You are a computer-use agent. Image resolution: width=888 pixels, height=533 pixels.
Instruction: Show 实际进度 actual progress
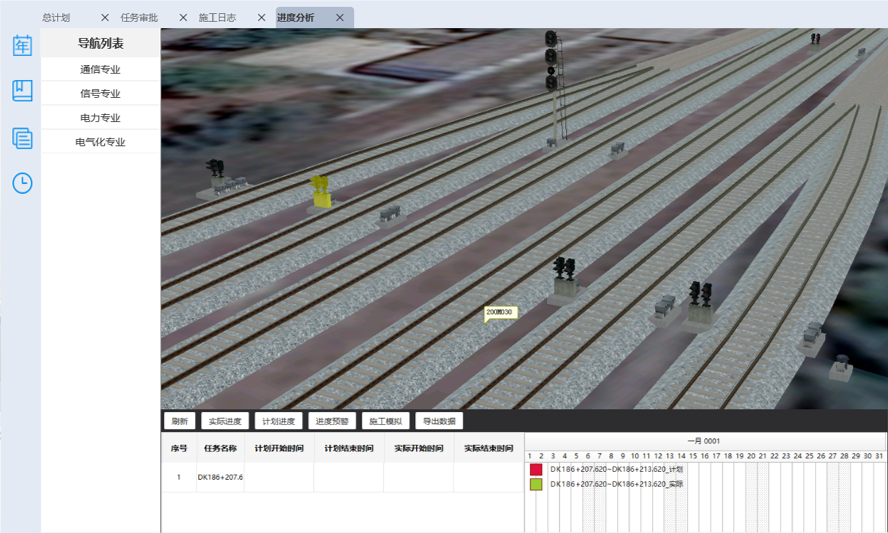click(224, 422)
